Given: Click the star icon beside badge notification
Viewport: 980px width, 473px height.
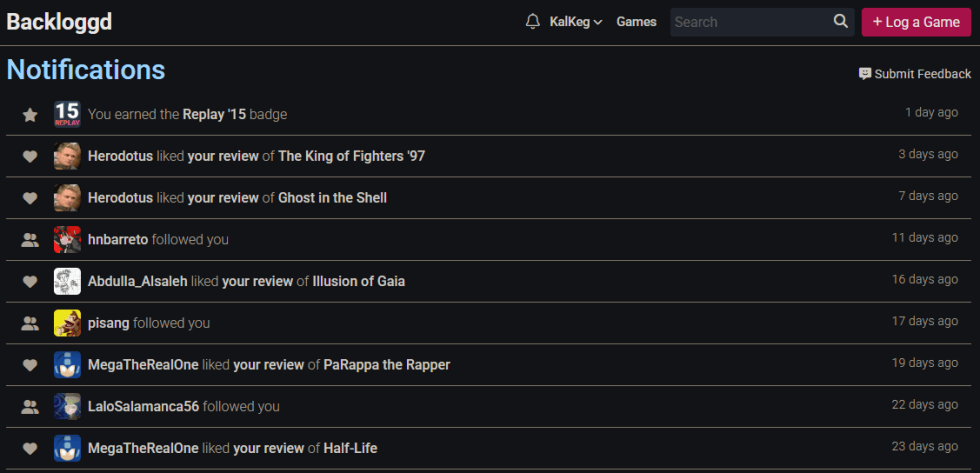Looking at the screenshot, I should click(30, 115).
